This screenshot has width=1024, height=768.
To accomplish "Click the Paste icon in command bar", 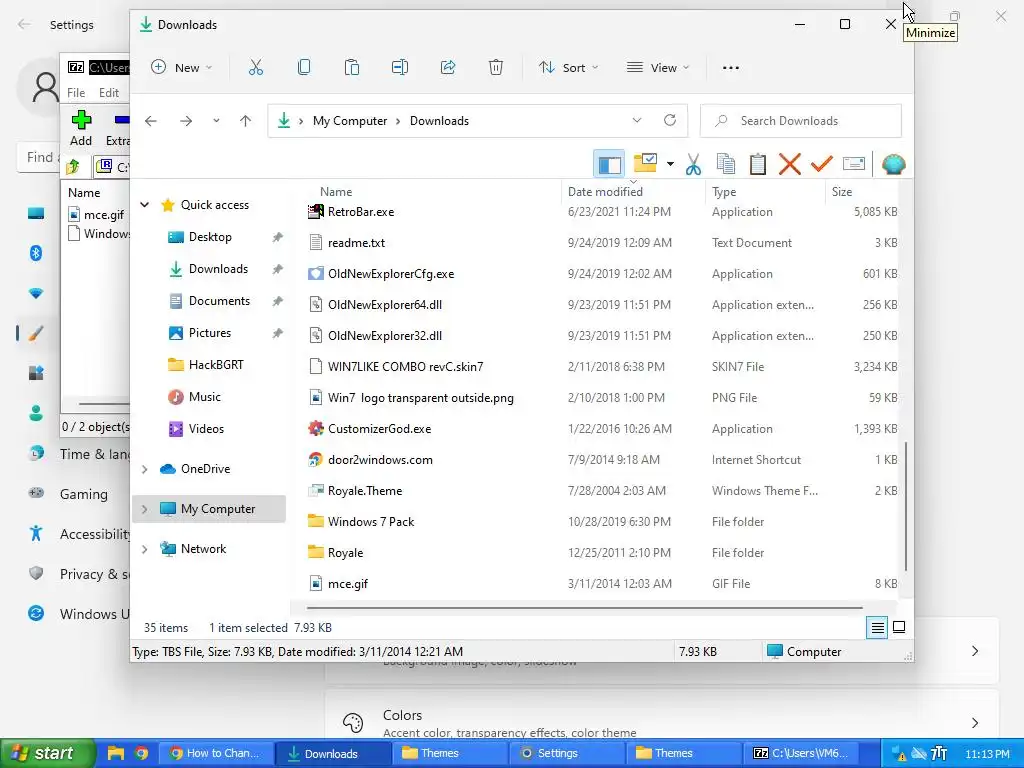I will point(351,67).
